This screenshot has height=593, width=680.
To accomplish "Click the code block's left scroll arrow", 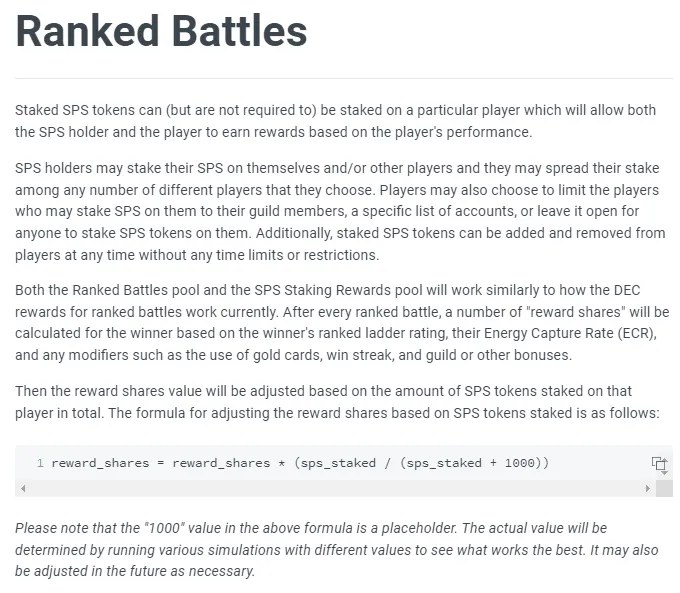I will pos(23,488).
